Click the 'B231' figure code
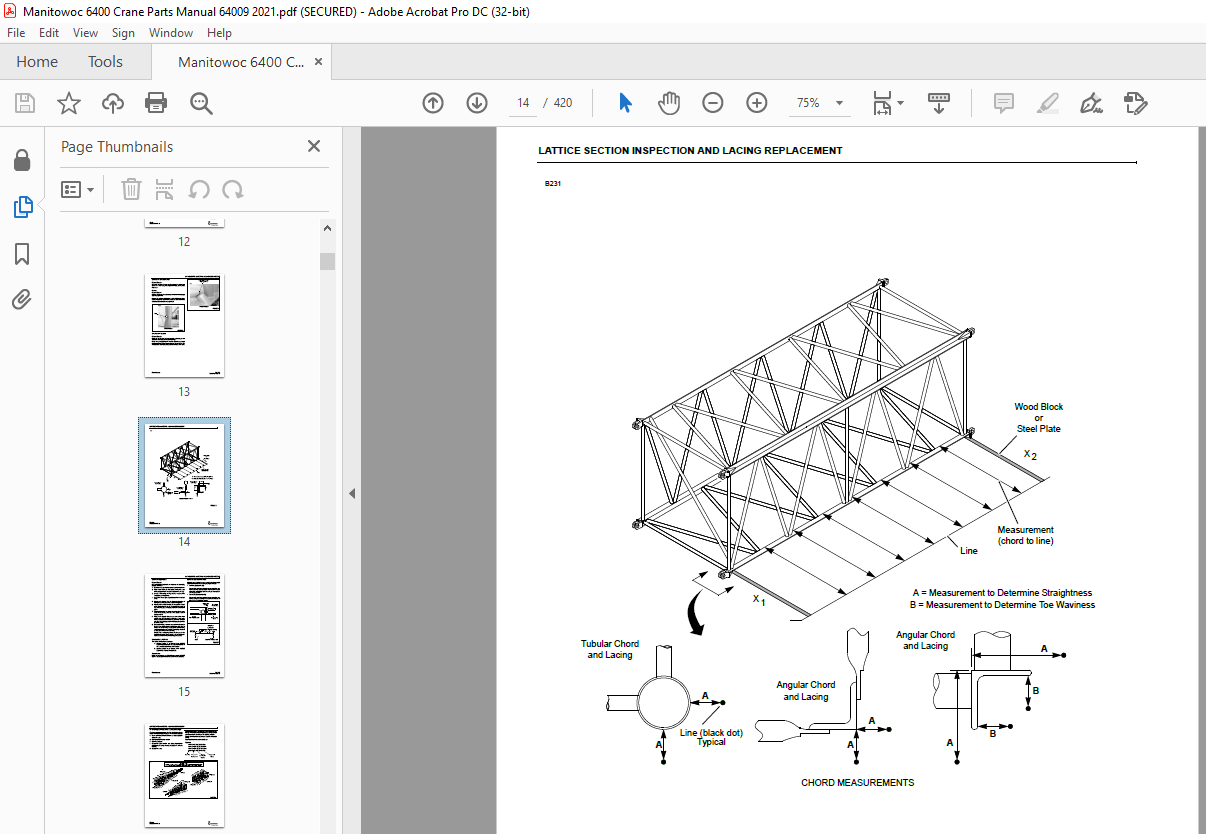 point(553,184)
